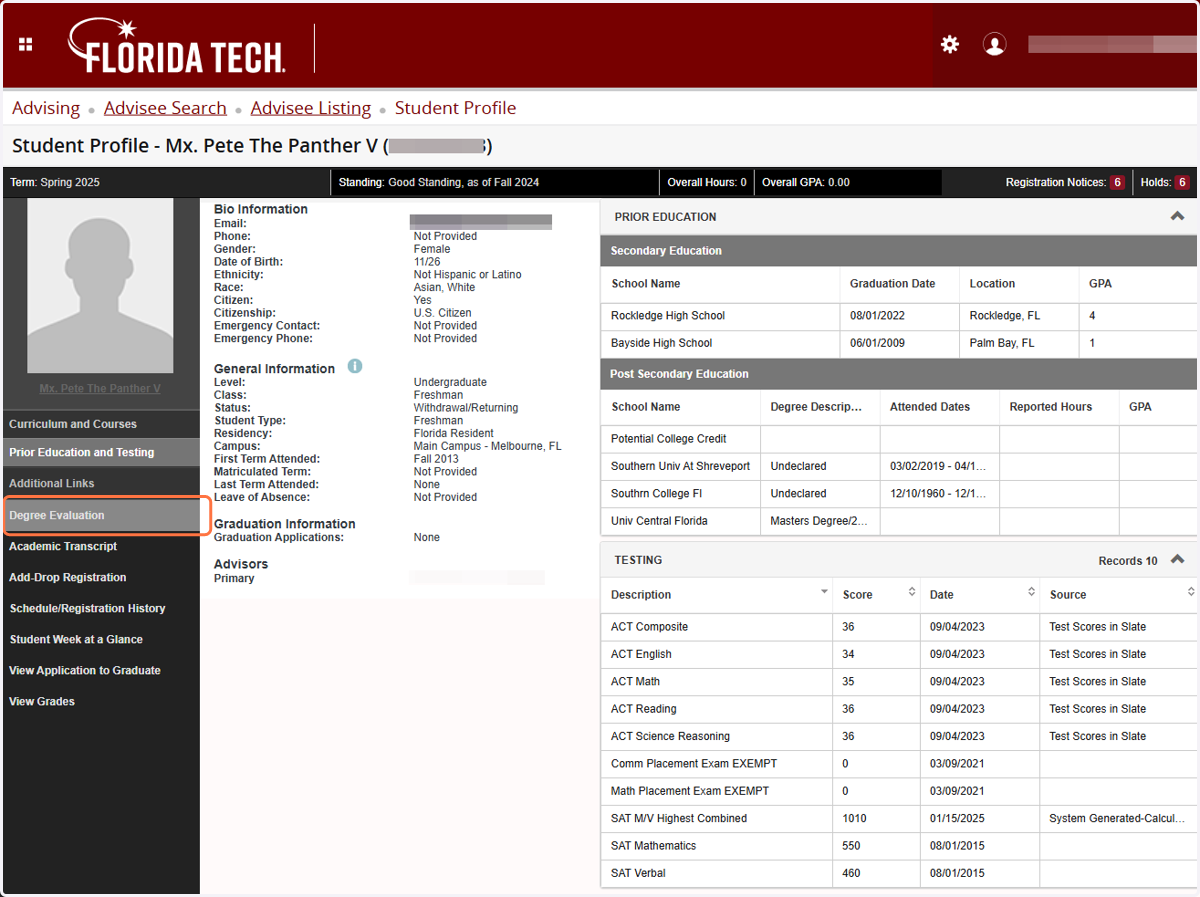Click the System Generated-Calcul... source cell

pyautogui.click(x=1116, y=818)
